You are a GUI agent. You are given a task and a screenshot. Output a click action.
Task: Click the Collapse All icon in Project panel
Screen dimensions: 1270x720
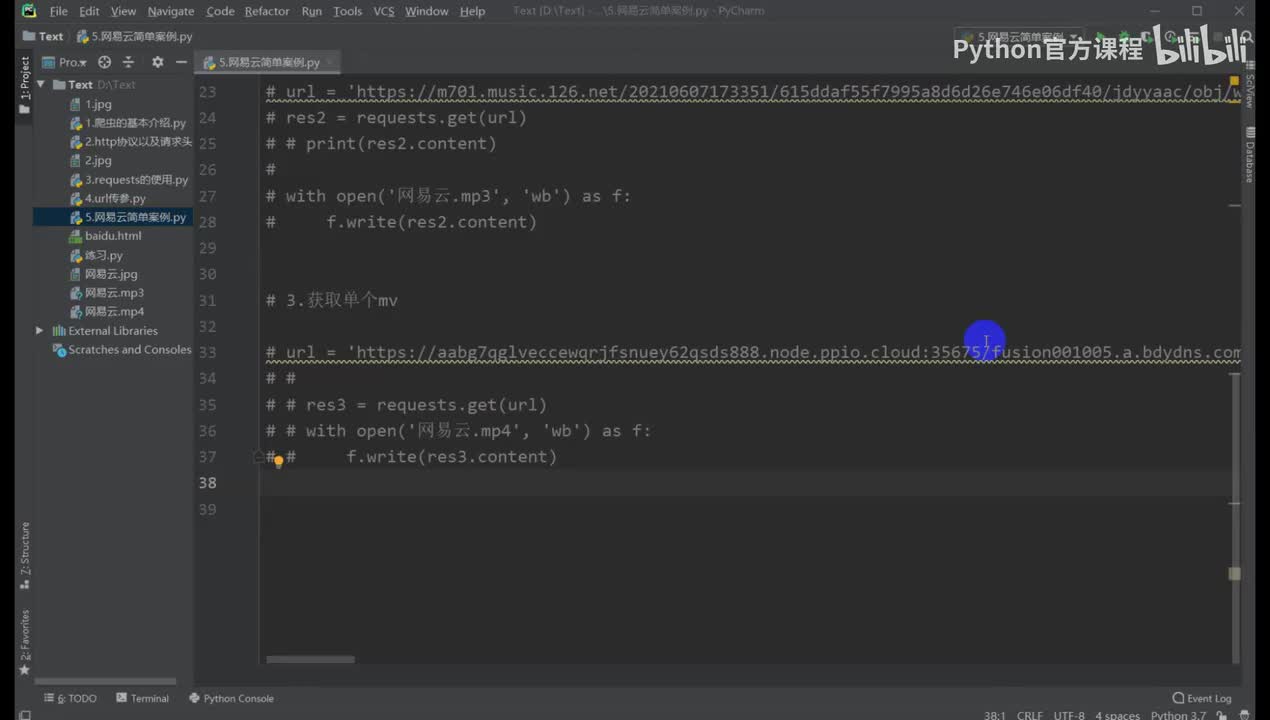[128, 62]
